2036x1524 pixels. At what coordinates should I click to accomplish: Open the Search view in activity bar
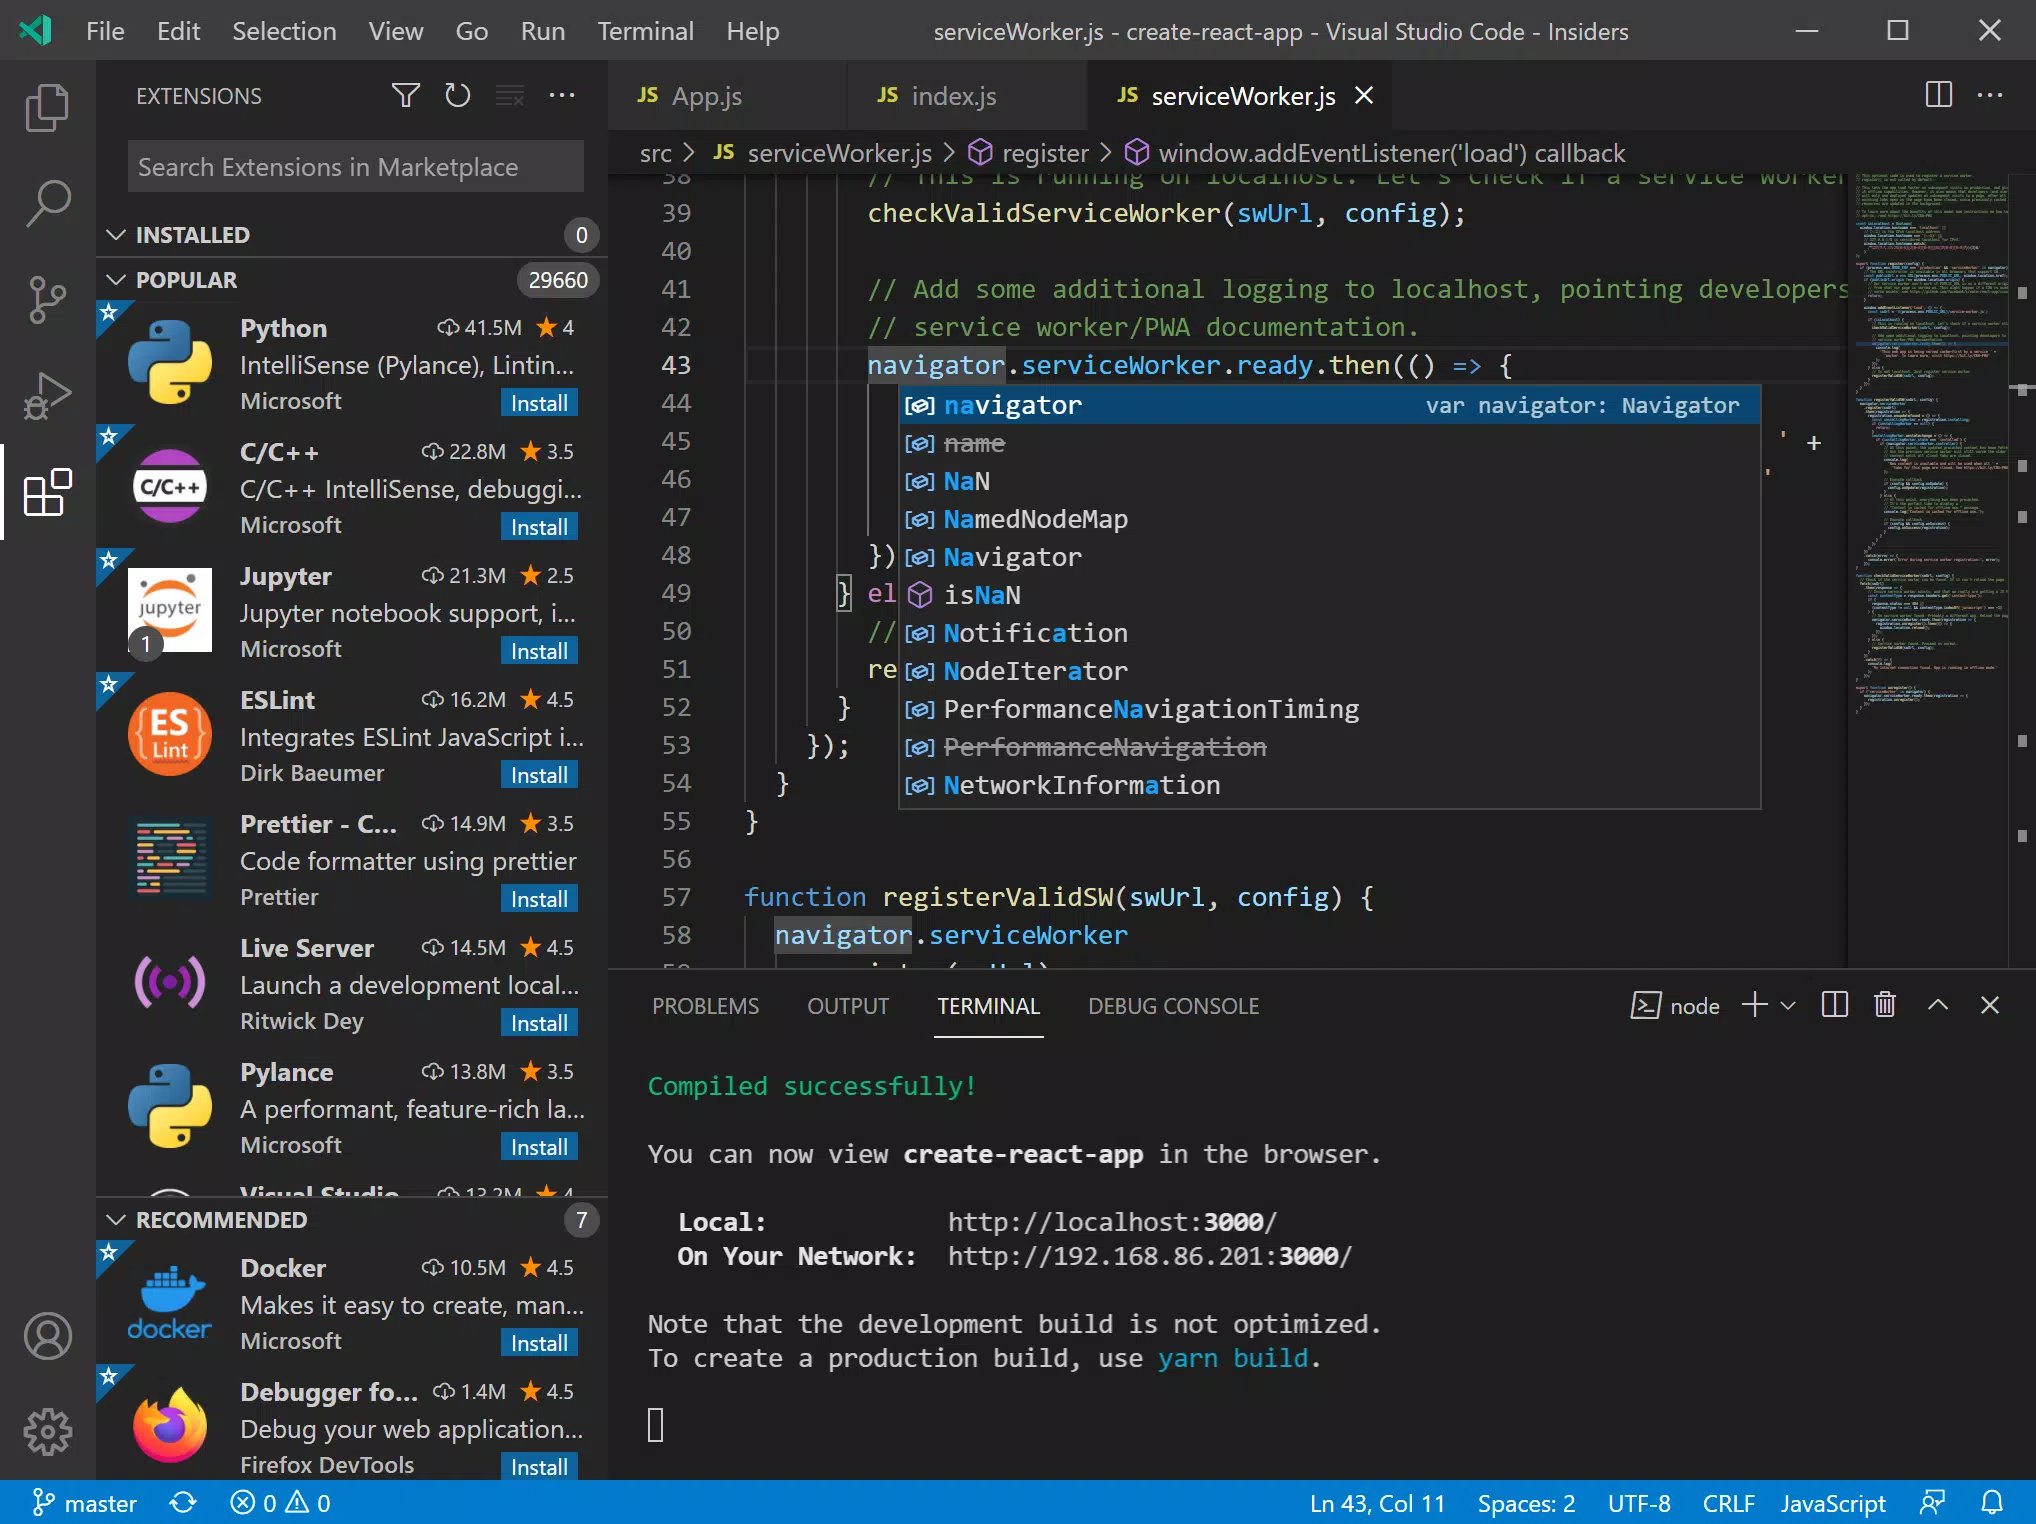(x=47, y=204)
